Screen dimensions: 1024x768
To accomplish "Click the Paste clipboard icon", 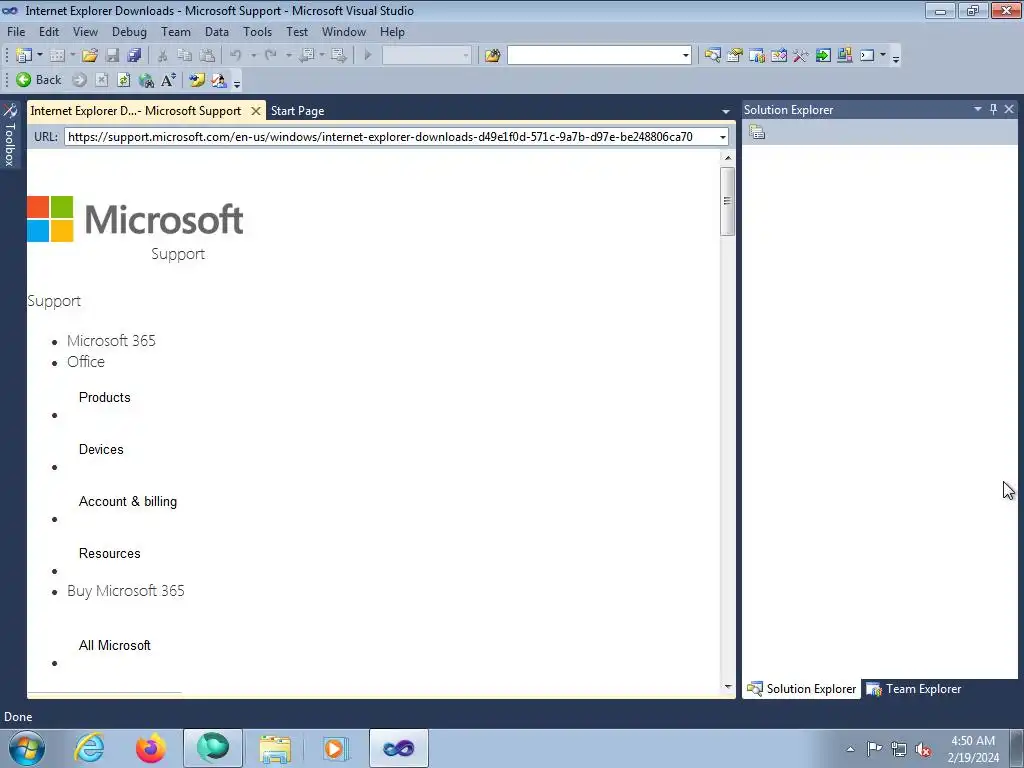I will pos(207,56).
